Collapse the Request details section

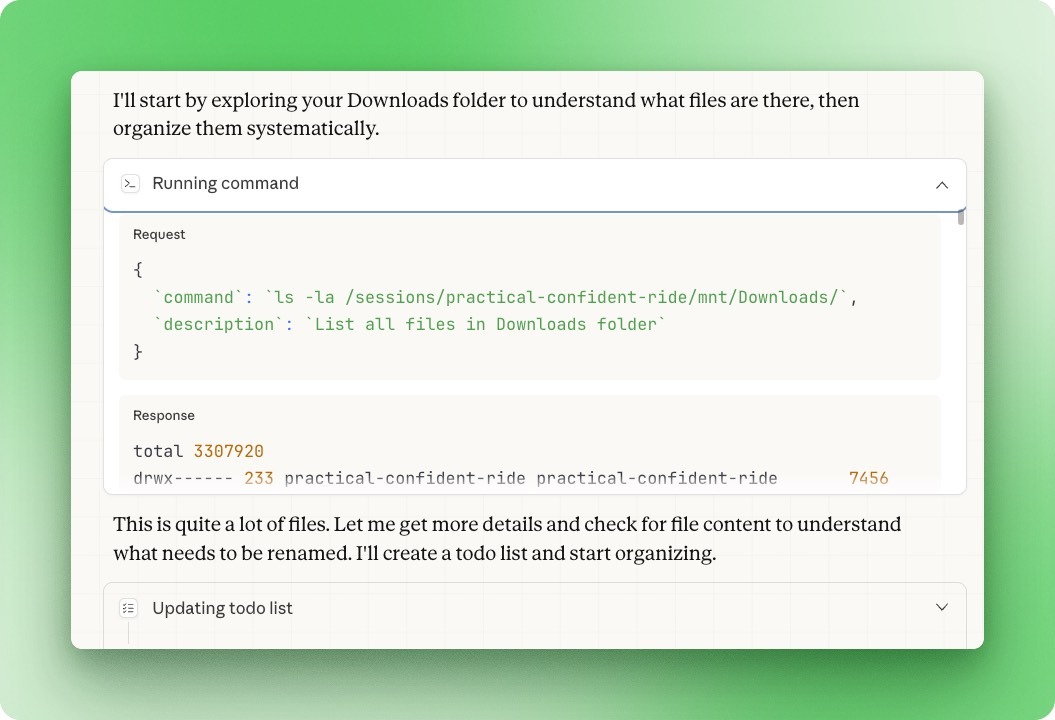[159, 234]
